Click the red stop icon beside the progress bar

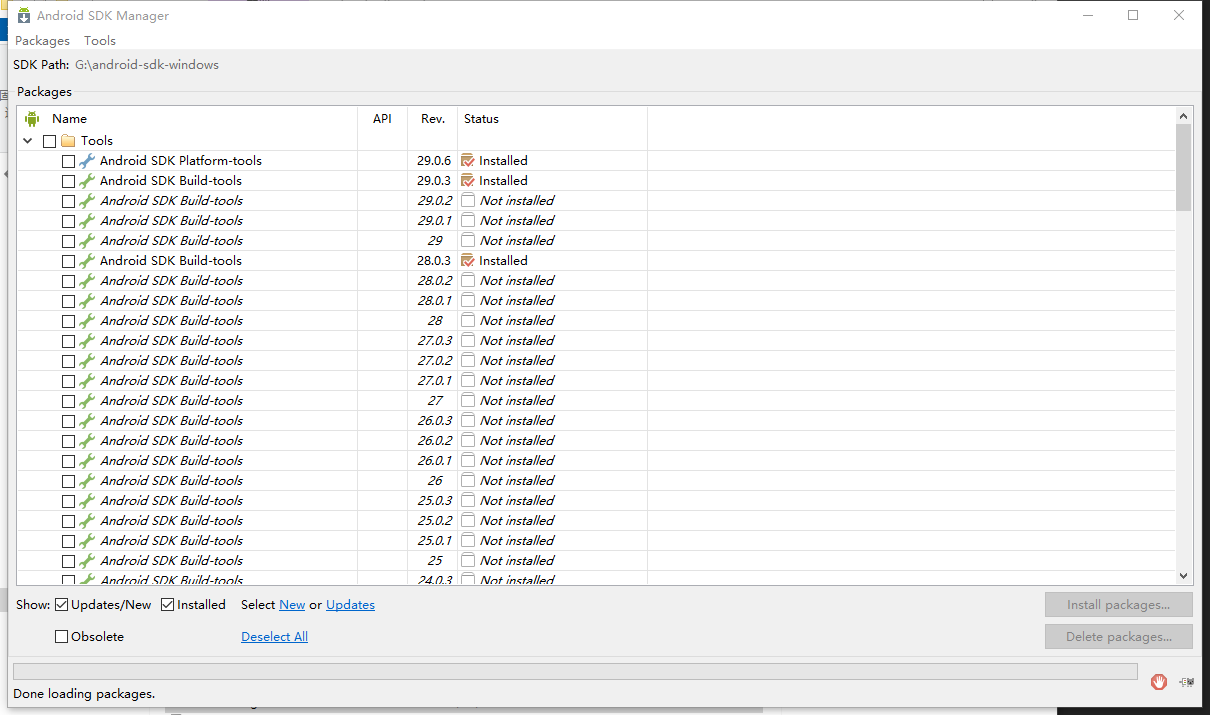(1159, 682)
